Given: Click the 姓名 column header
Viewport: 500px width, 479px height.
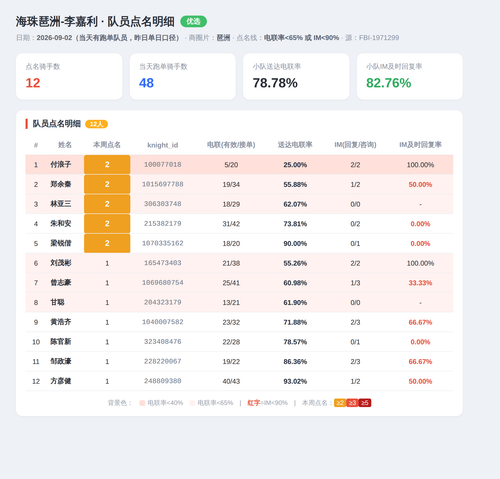Looking at the screenshot, I should point(65,145).
